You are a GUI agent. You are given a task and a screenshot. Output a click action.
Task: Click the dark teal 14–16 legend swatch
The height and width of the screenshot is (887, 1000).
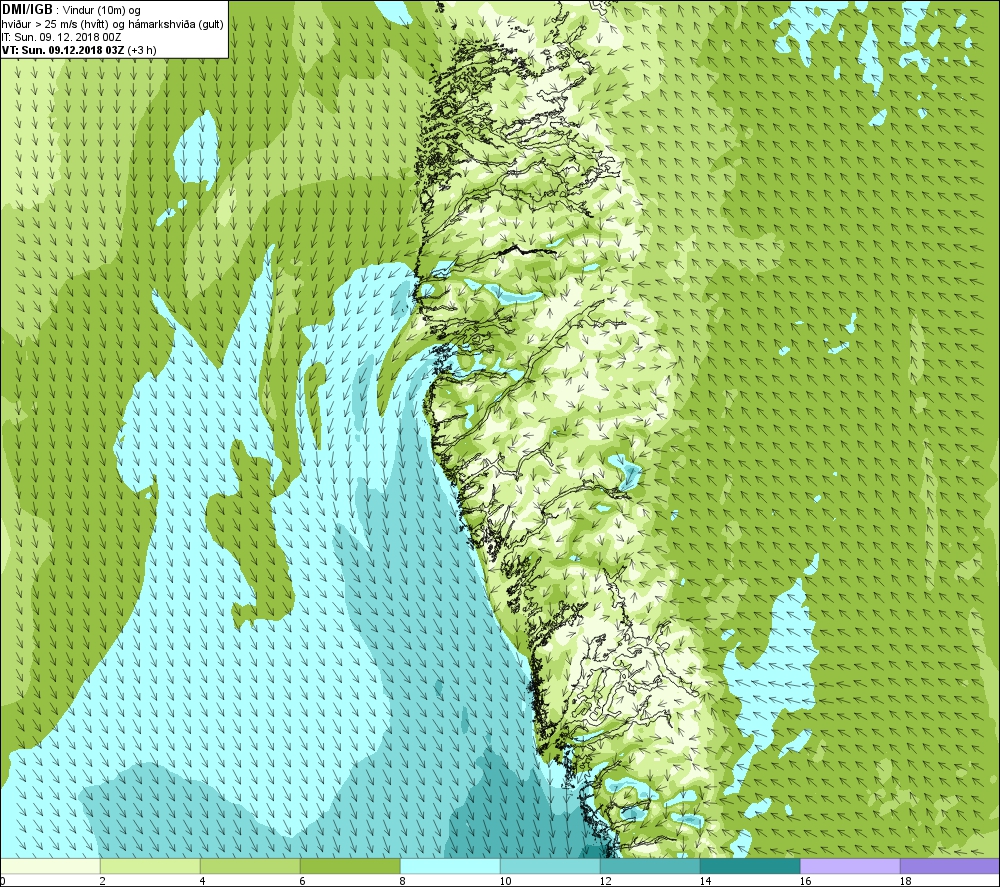tap(750, 866)
